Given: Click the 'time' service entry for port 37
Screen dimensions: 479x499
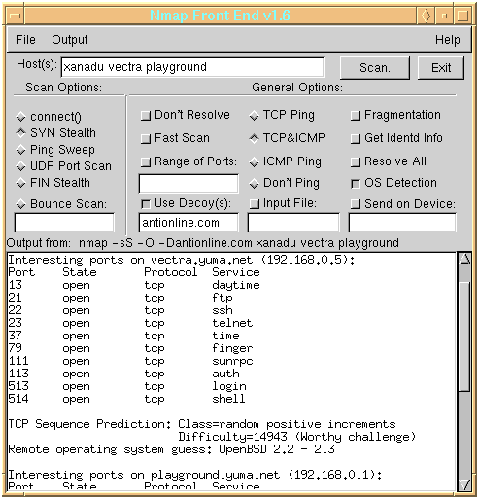Looking at the screenshot, I should [226, 336].
